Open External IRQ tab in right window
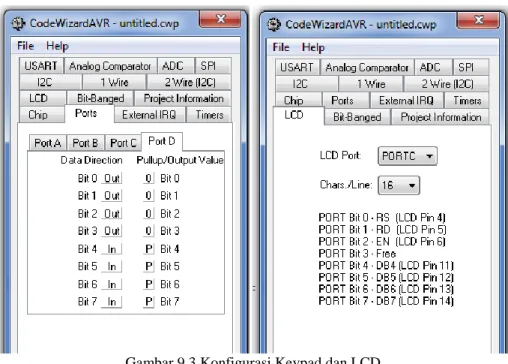The width and height of the screenshot is (508, 364). coord(406,100)
